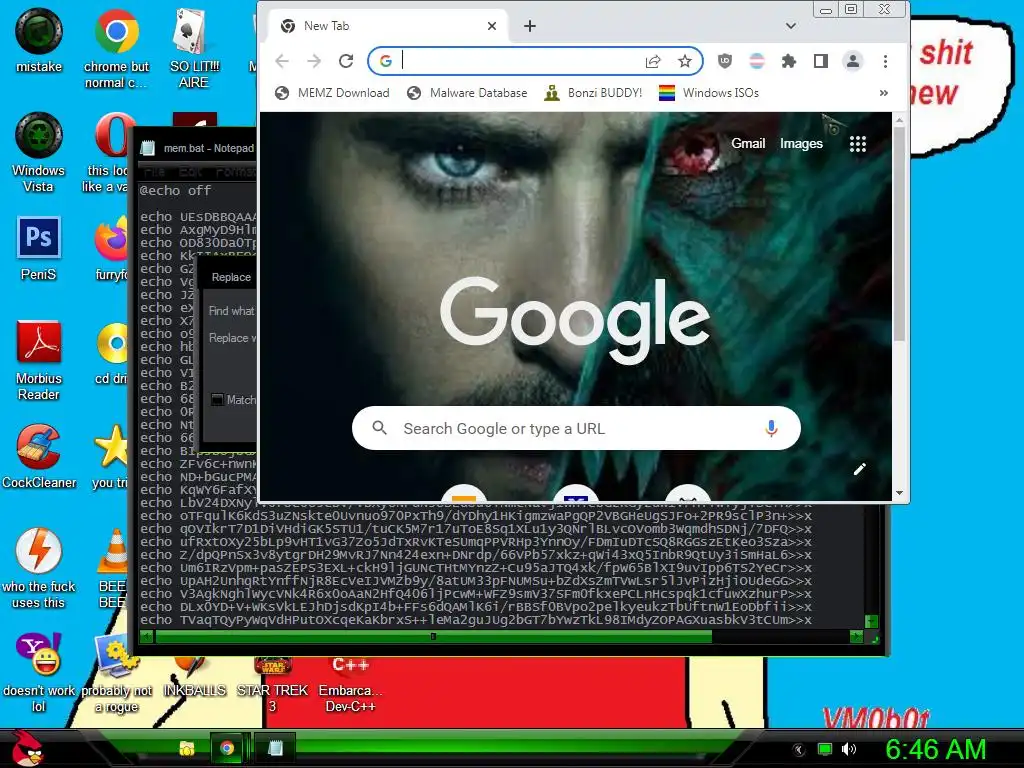Click the Notepad horizontal scrollbar left arrow
This screenshot has height=768, width=1024.
click(x=147, y=636)
